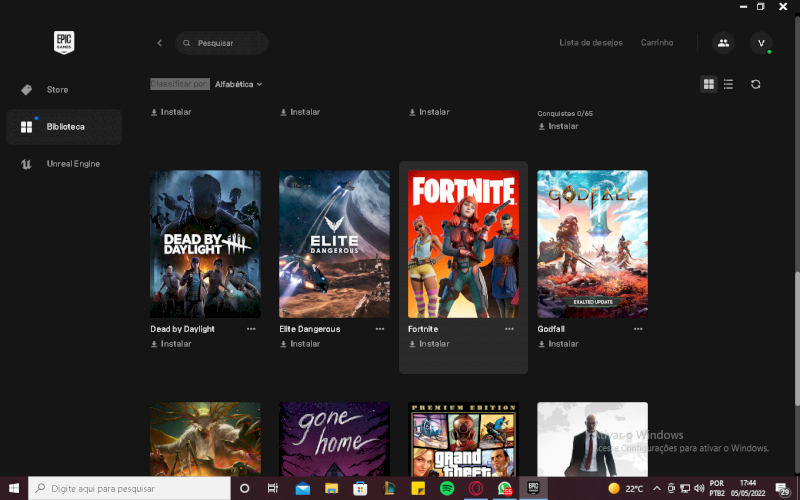The width and height of the screenshot is (800, 500).
Task: Click the Dead by Daylight title text
Action: click(183, 329)
